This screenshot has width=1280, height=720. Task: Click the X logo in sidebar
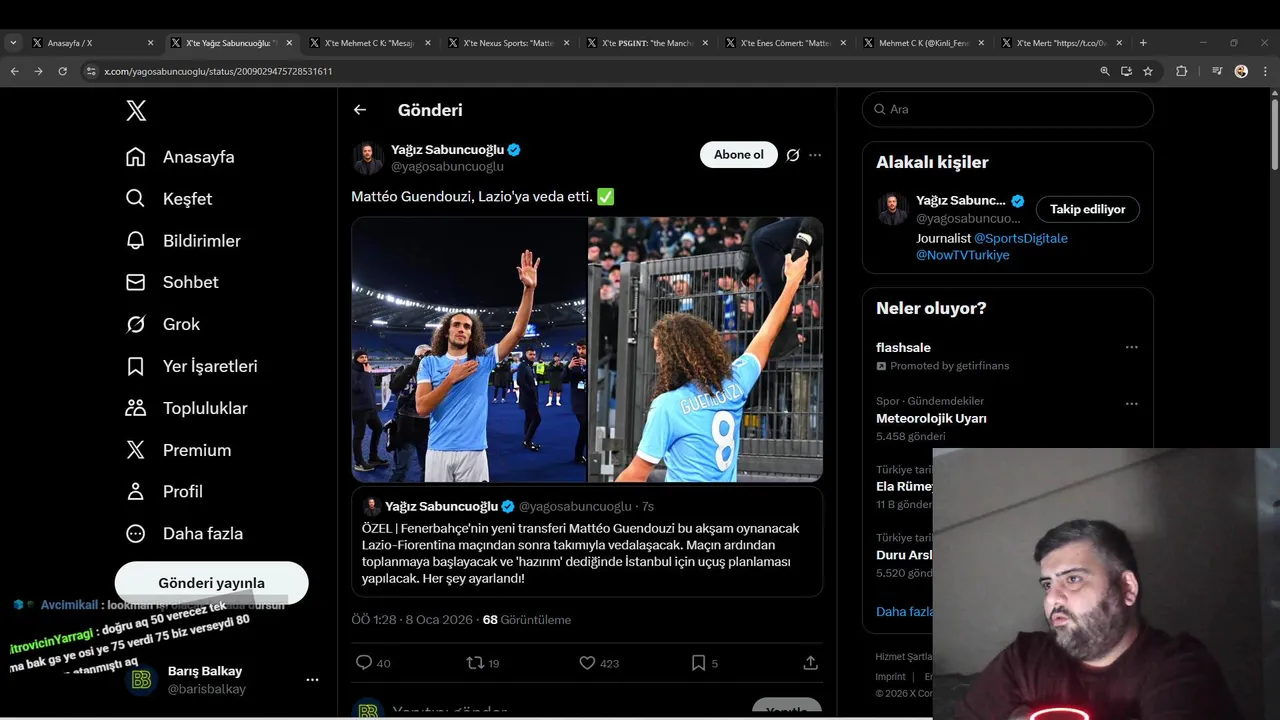coord(136,111)
